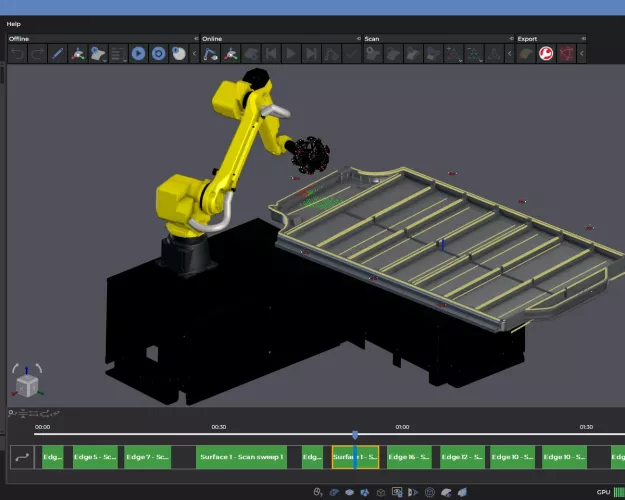Click the robot icon in Online toolbar
The image size is (625, 500).
click(x=211, y=54)
